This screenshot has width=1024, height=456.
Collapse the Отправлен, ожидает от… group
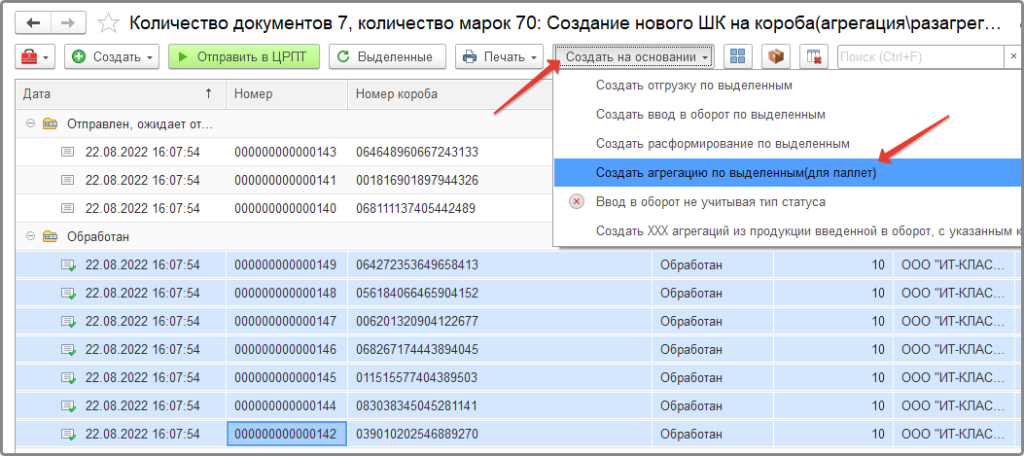pos(31,123)
